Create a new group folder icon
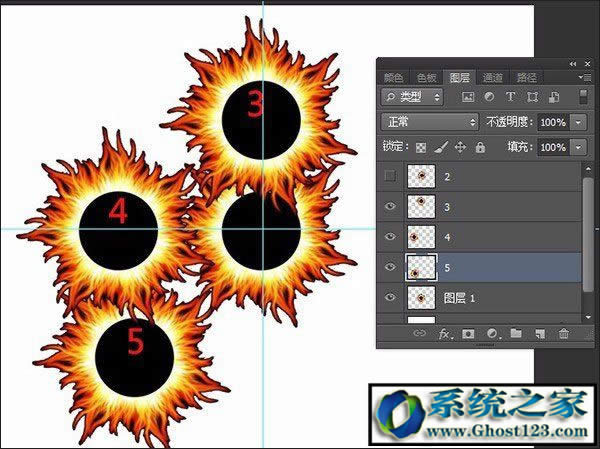600x449 pixels. coord(516,333)
